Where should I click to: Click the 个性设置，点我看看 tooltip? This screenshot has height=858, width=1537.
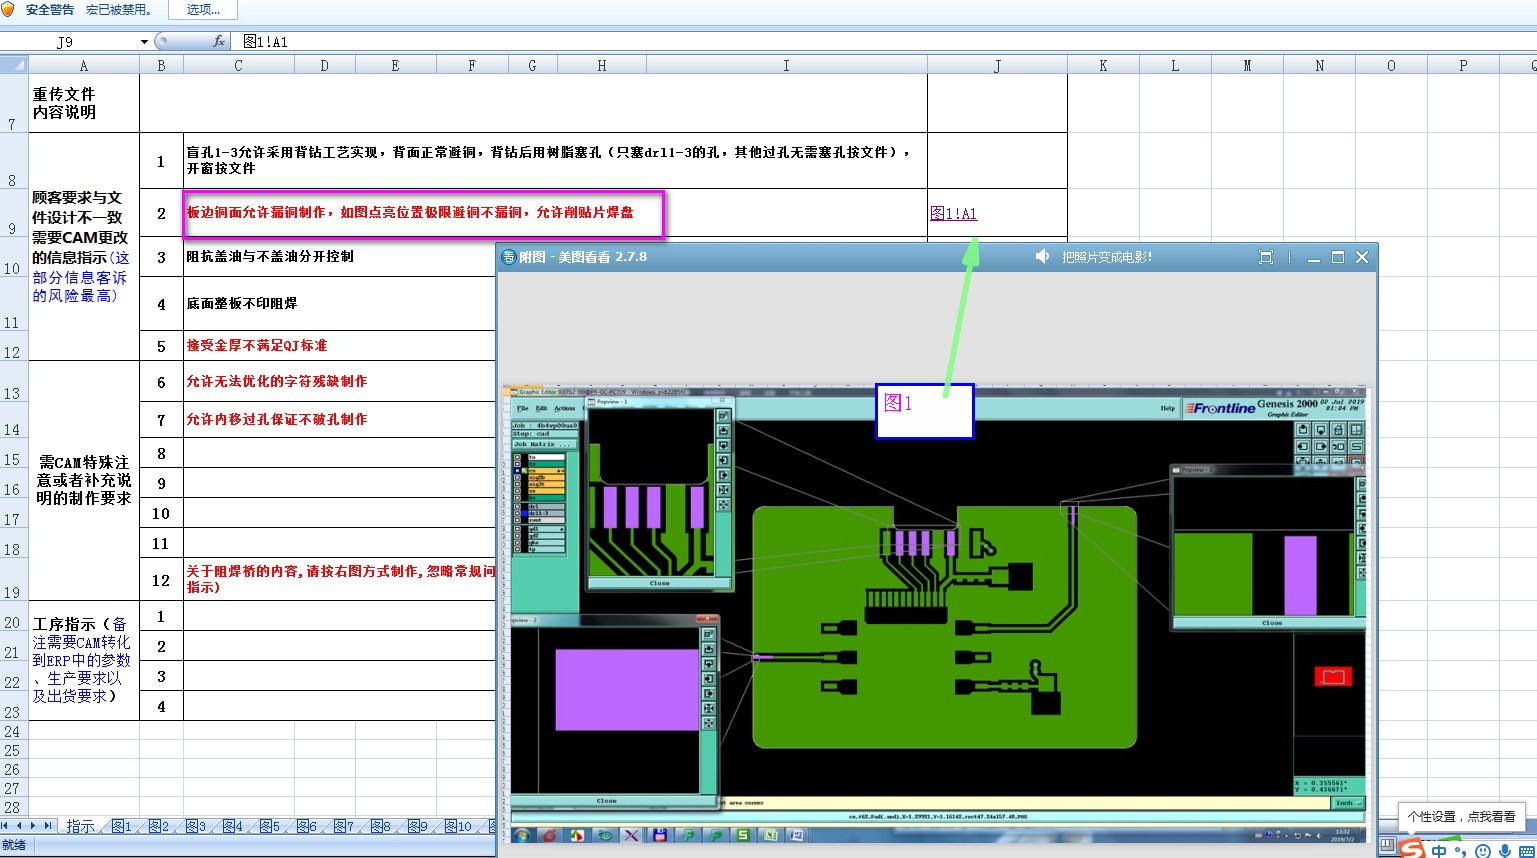pos(1461,816)
